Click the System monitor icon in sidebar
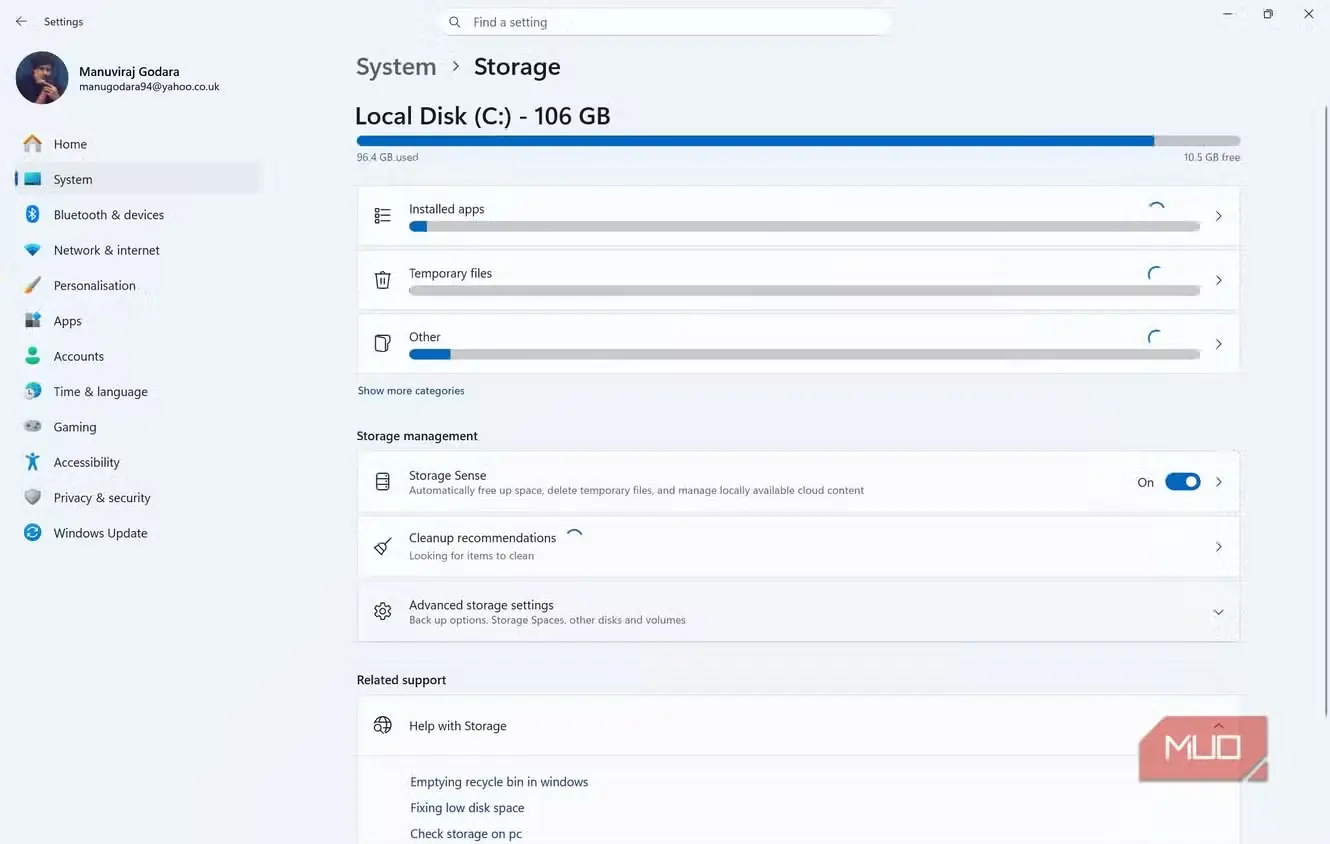1330x844 pixels. pyautogui.click(x=33, y=179)
